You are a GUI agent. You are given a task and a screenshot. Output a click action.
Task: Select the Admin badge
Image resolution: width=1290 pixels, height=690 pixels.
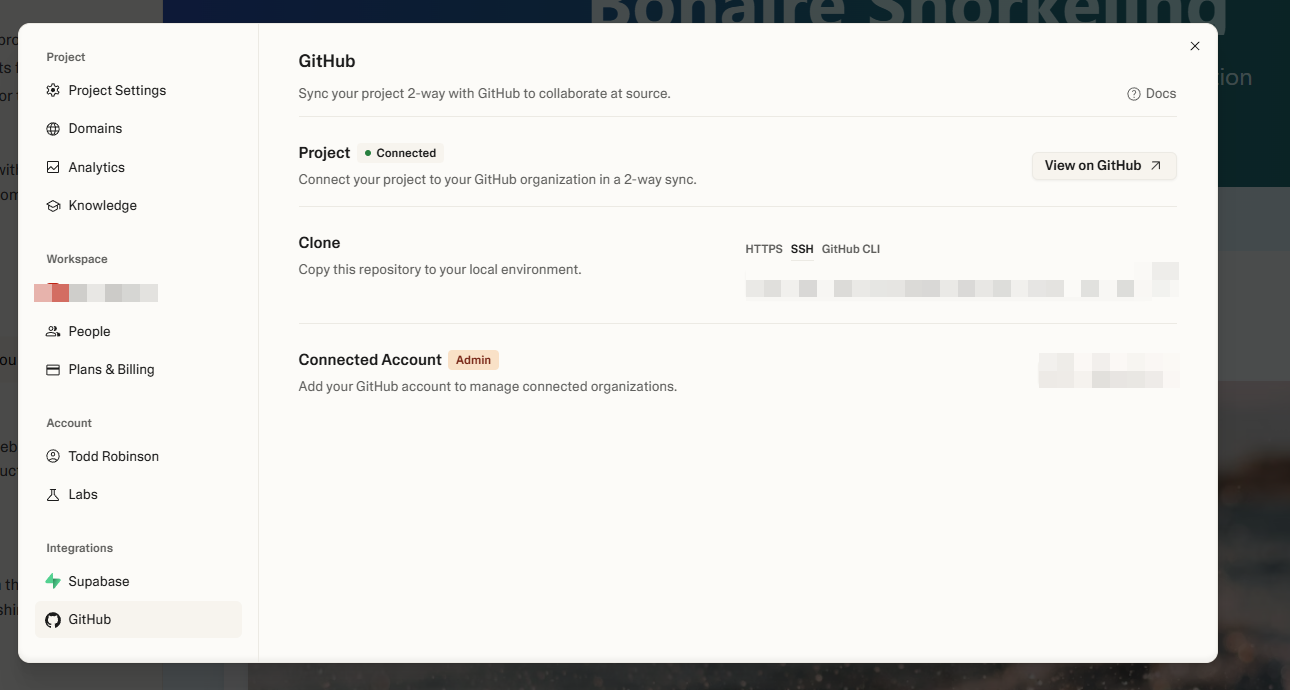tap(473, 360)
